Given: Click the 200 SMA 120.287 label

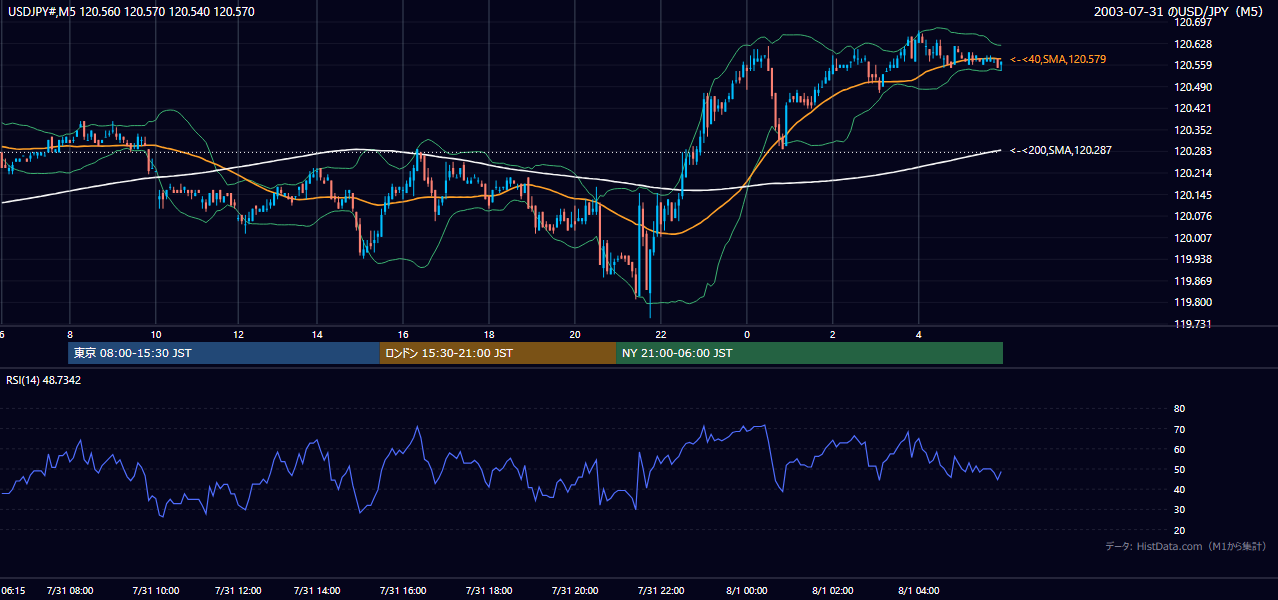Looking at the screenshot, I should [x=1061, y=150].
